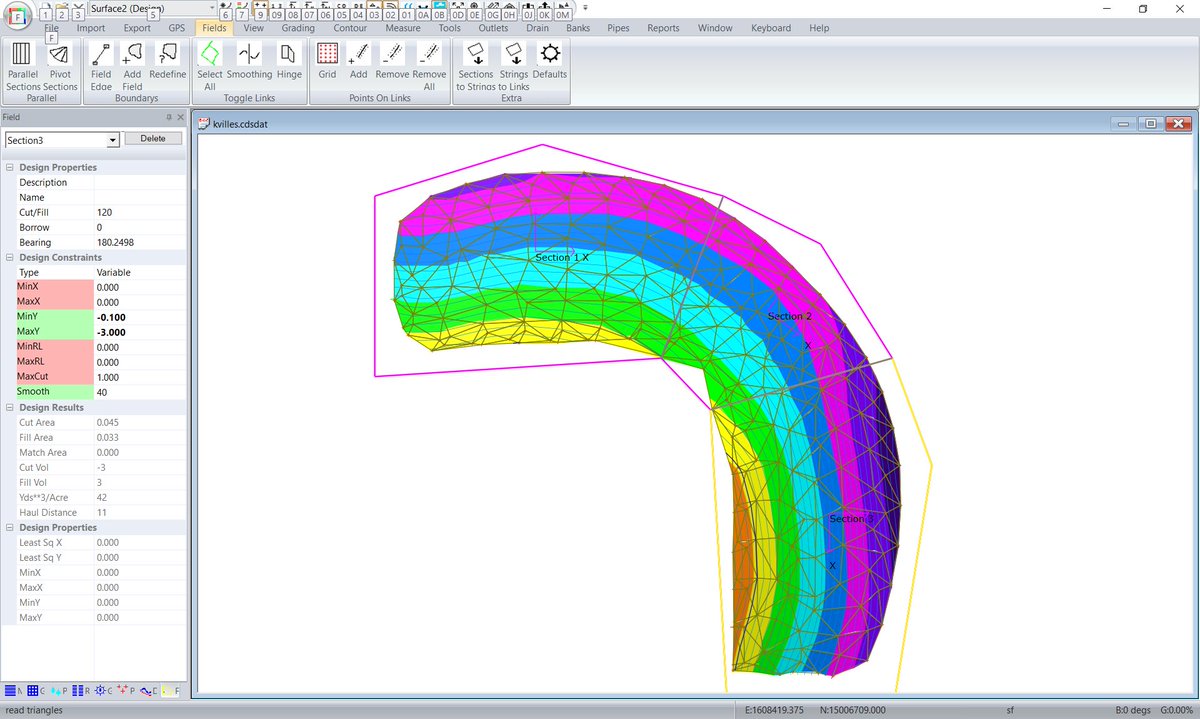Switch to the Contour tab
The image size is (1200, 719).
(x=350, y=28)
